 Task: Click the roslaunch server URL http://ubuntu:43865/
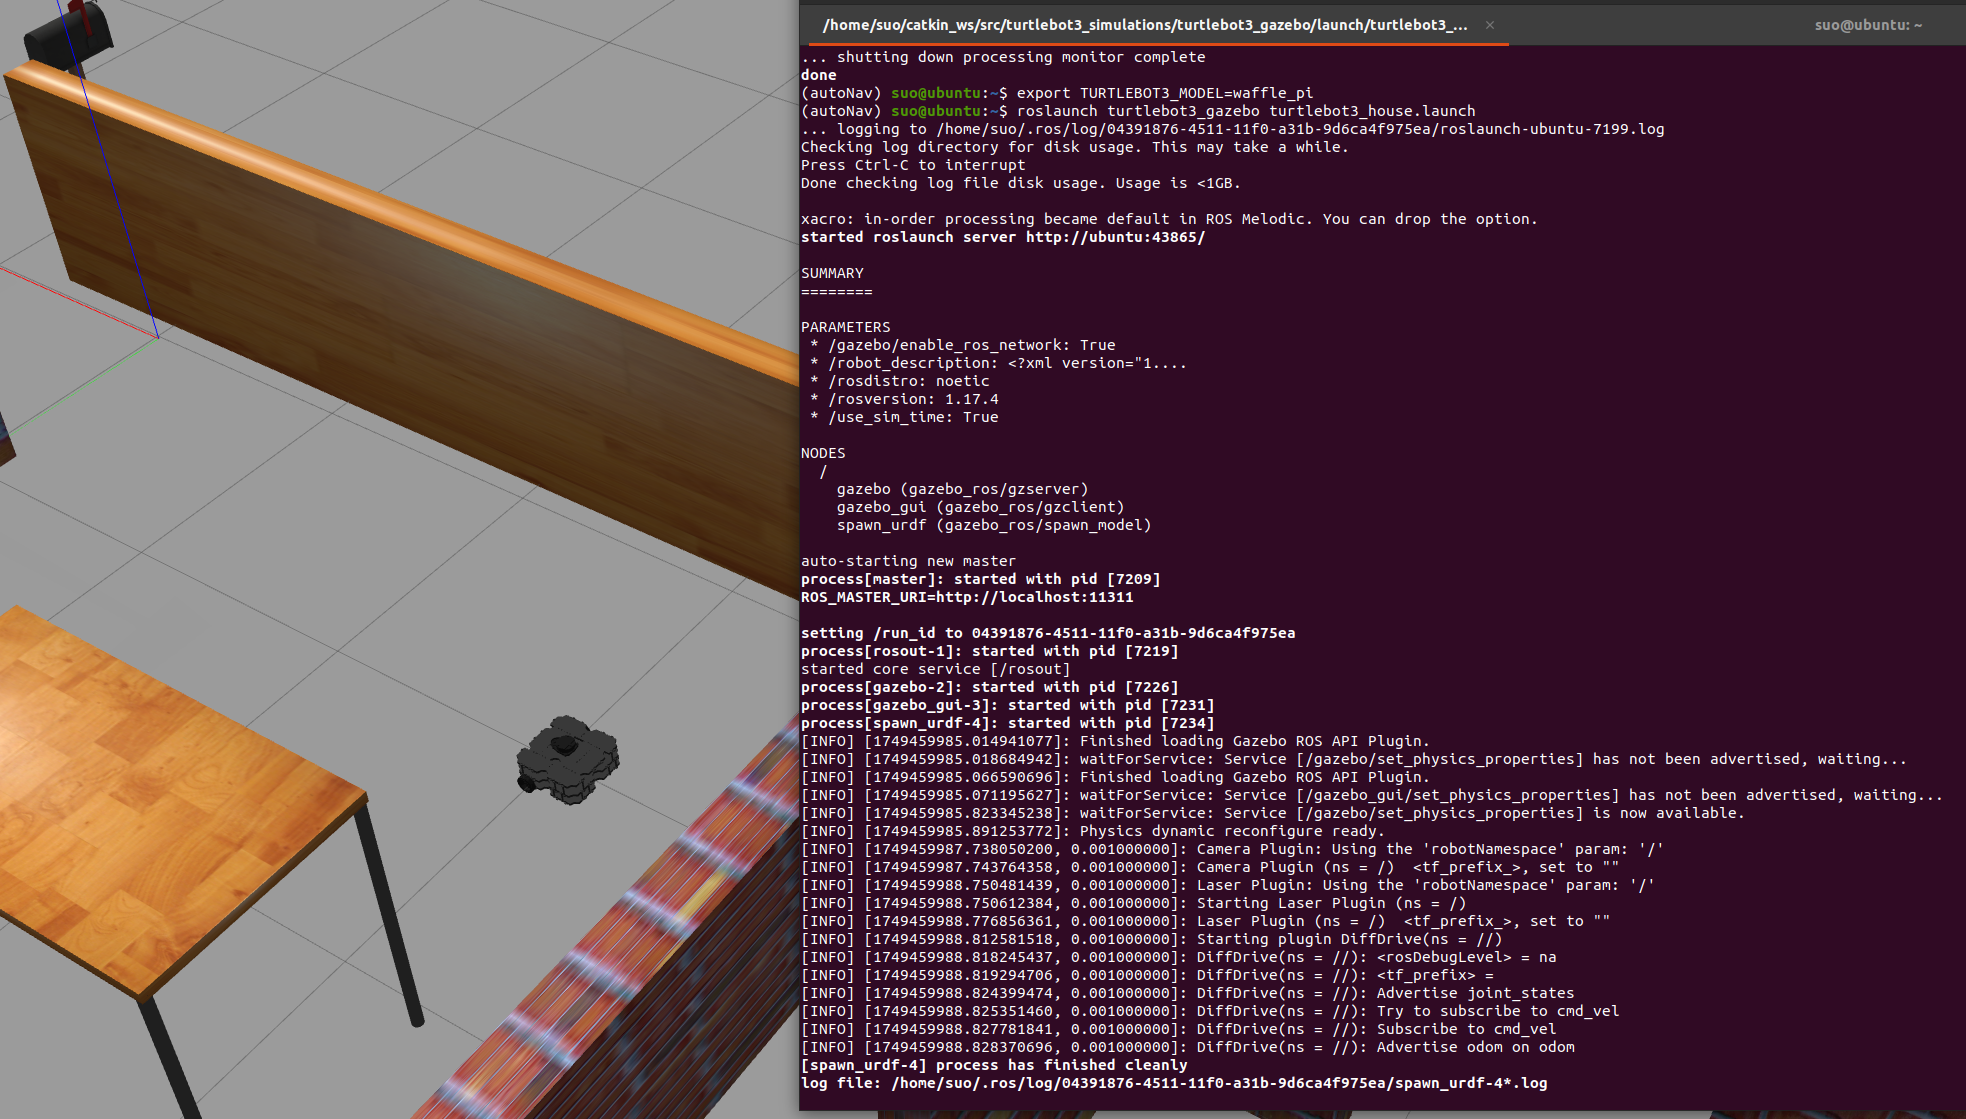tap(1115, 237)
